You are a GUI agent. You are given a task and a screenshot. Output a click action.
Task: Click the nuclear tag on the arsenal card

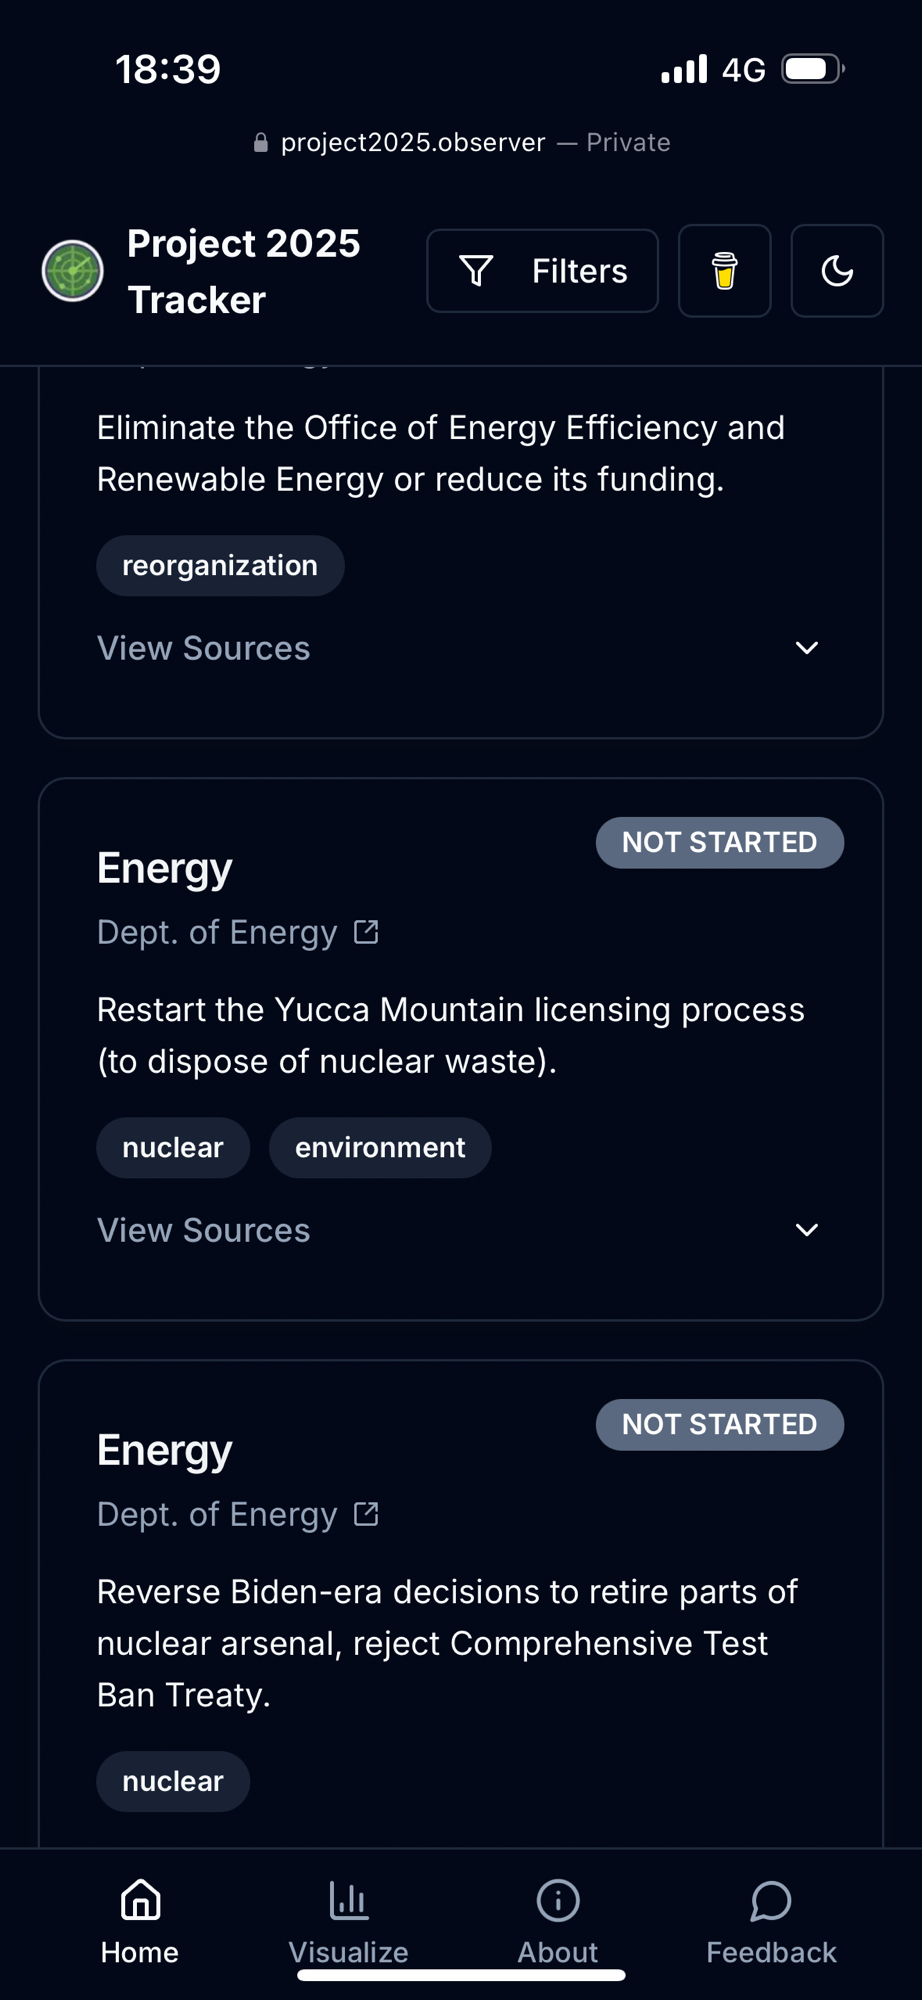coord(173,1781)
